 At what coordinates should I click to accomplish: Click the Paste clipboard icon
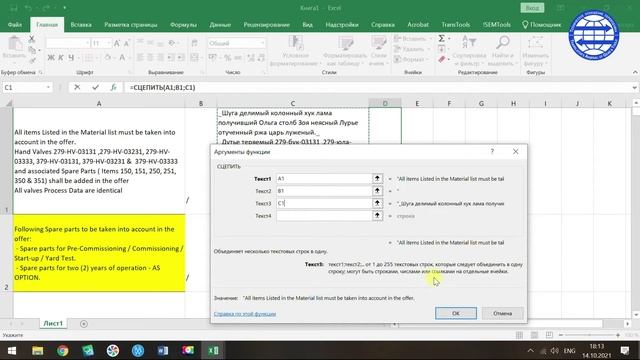[x=15, y=44]
